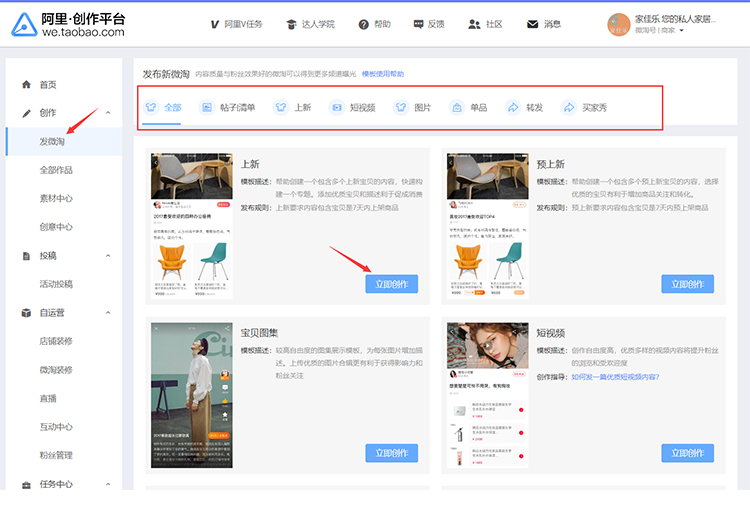Collapse the 创作 sidebar section
The height and width of the screenshot is (520, 750).
[108, 113]
